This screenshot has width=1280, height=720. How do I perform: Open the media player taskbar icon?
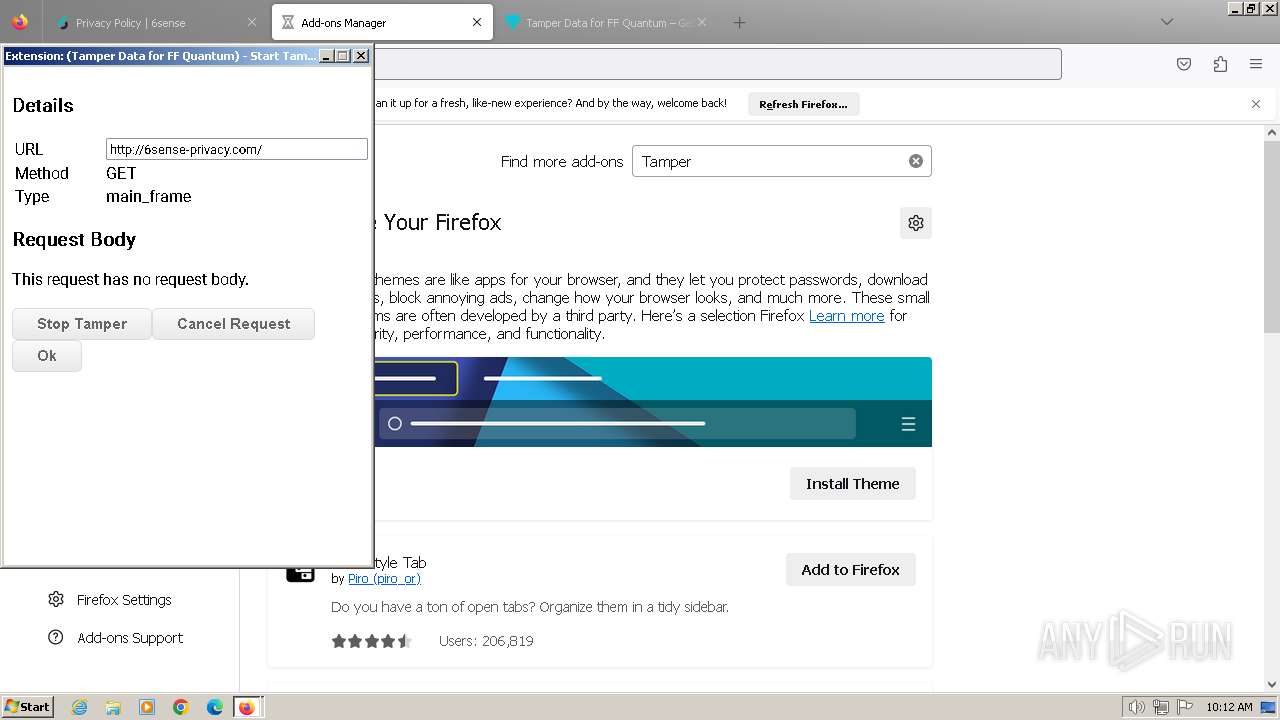147,707
